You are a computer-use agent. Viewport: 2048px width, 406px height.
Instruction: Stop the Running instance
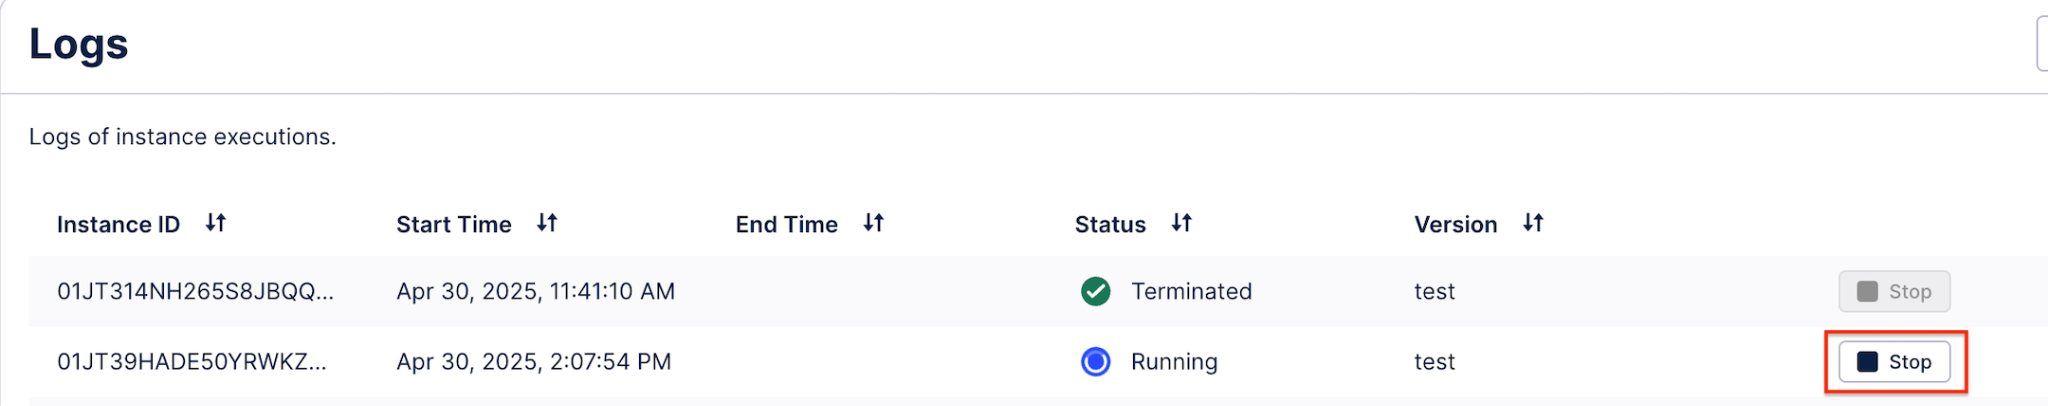[1894, 361]
